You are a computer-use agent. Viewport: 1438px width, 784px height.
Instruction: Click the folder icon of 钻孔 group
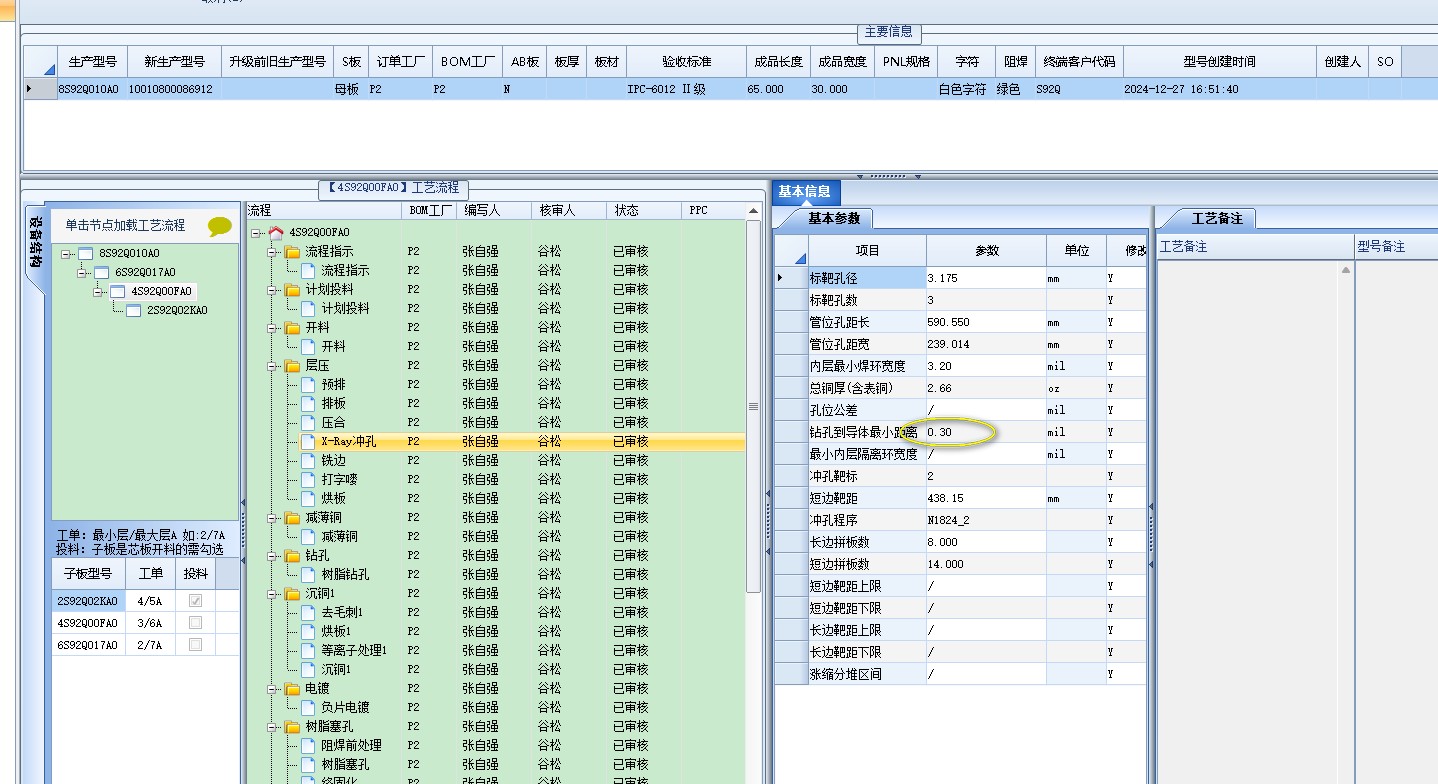[292, 556]
